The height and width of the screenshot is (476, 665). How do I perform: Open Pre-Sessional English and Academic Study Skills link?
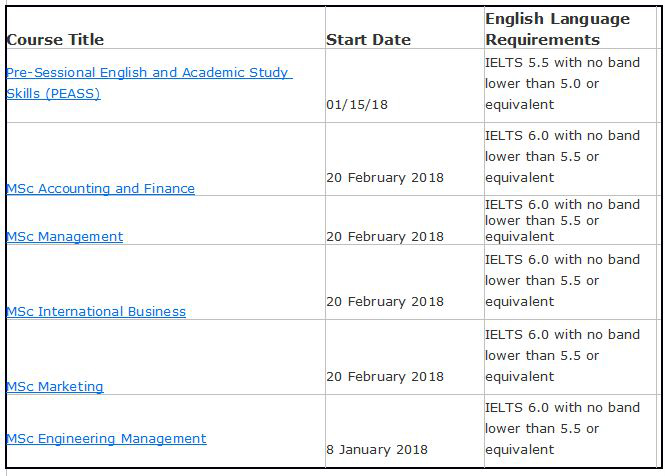(149, 83)
